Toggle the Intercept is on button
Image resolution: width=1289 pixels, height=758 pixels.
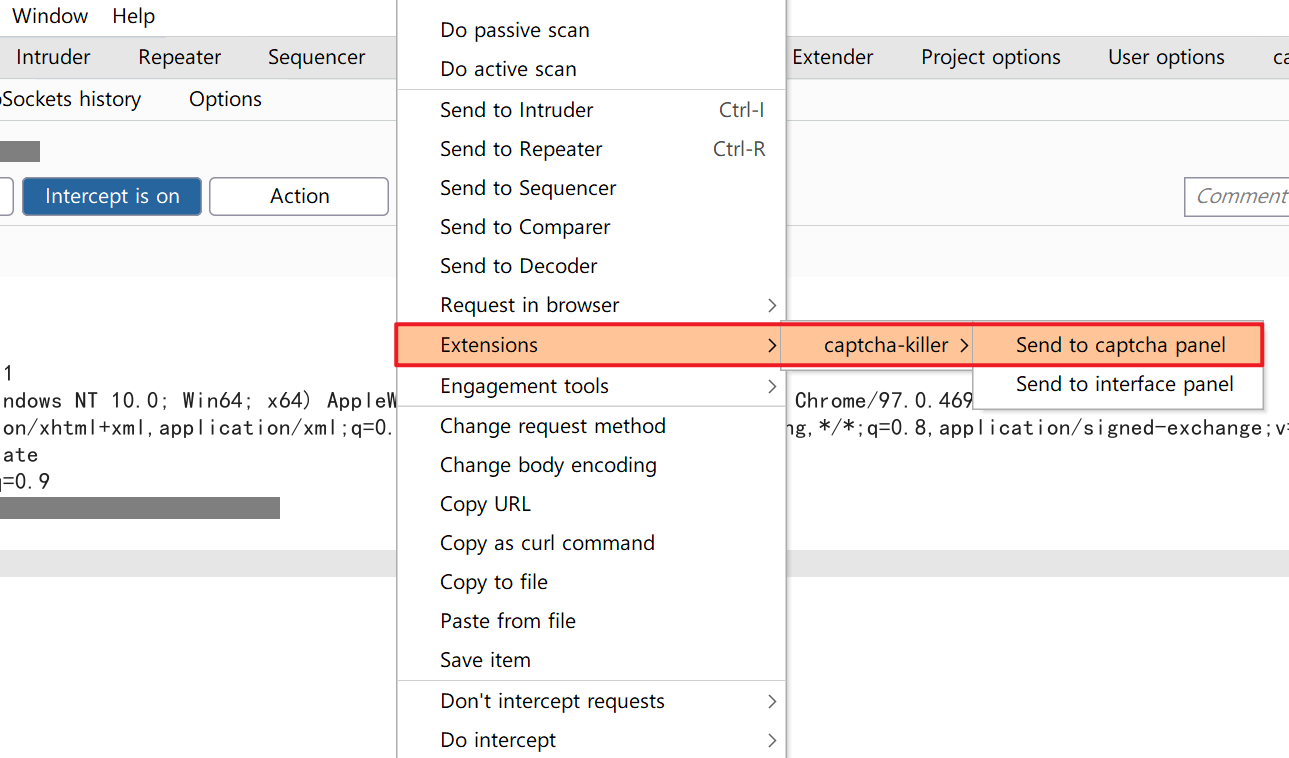click(112, 196)
